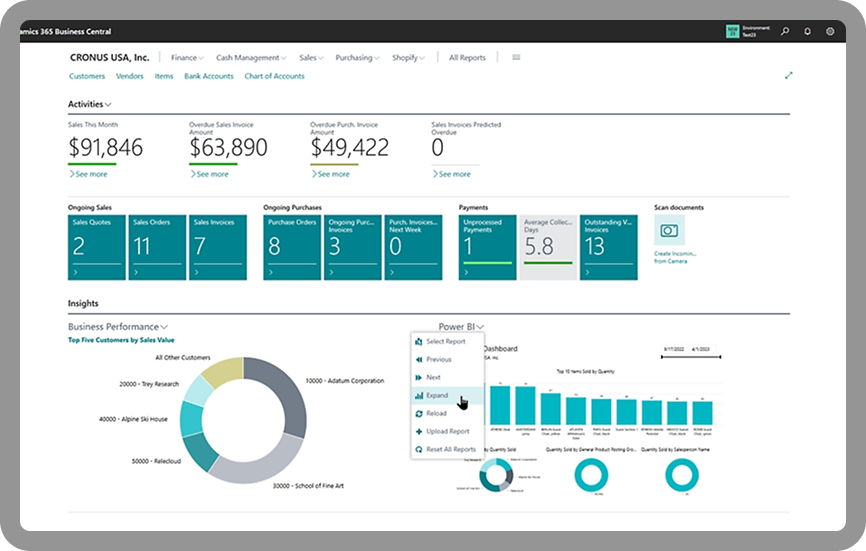Open the Purchasing dropdown menu

point(357,57)
